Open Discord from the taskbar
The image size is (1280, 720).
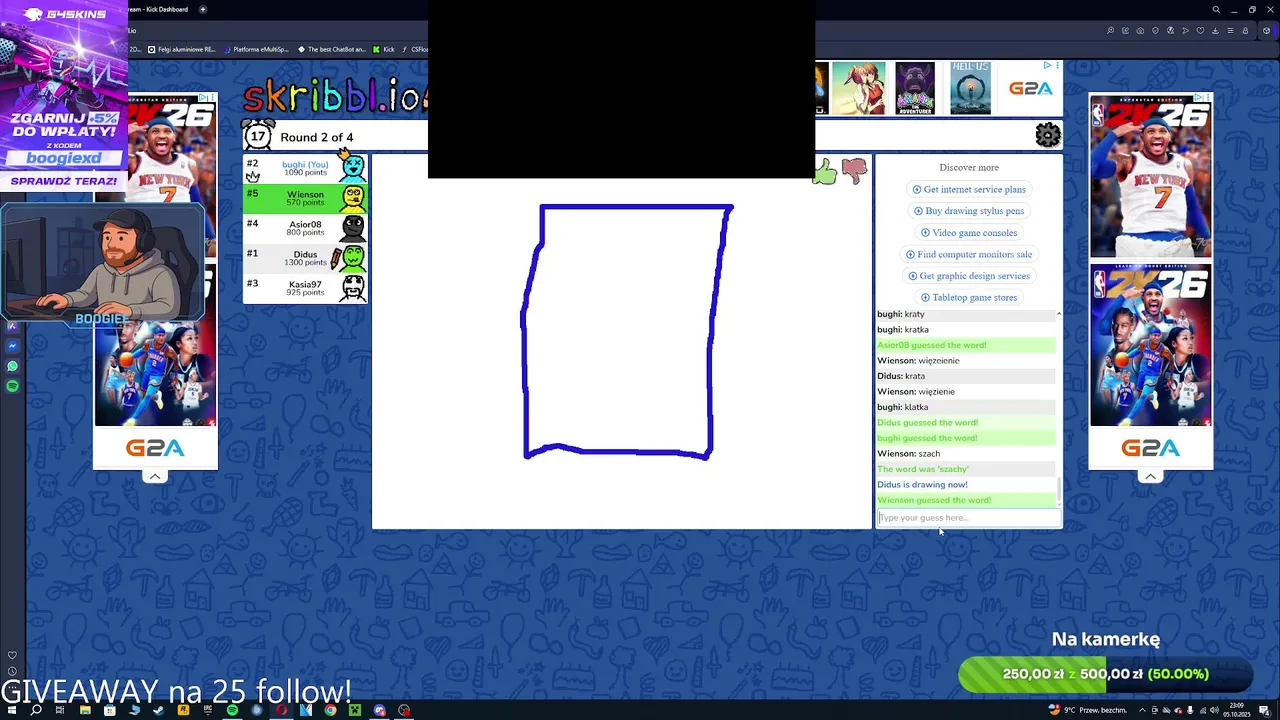coord(379,710)
